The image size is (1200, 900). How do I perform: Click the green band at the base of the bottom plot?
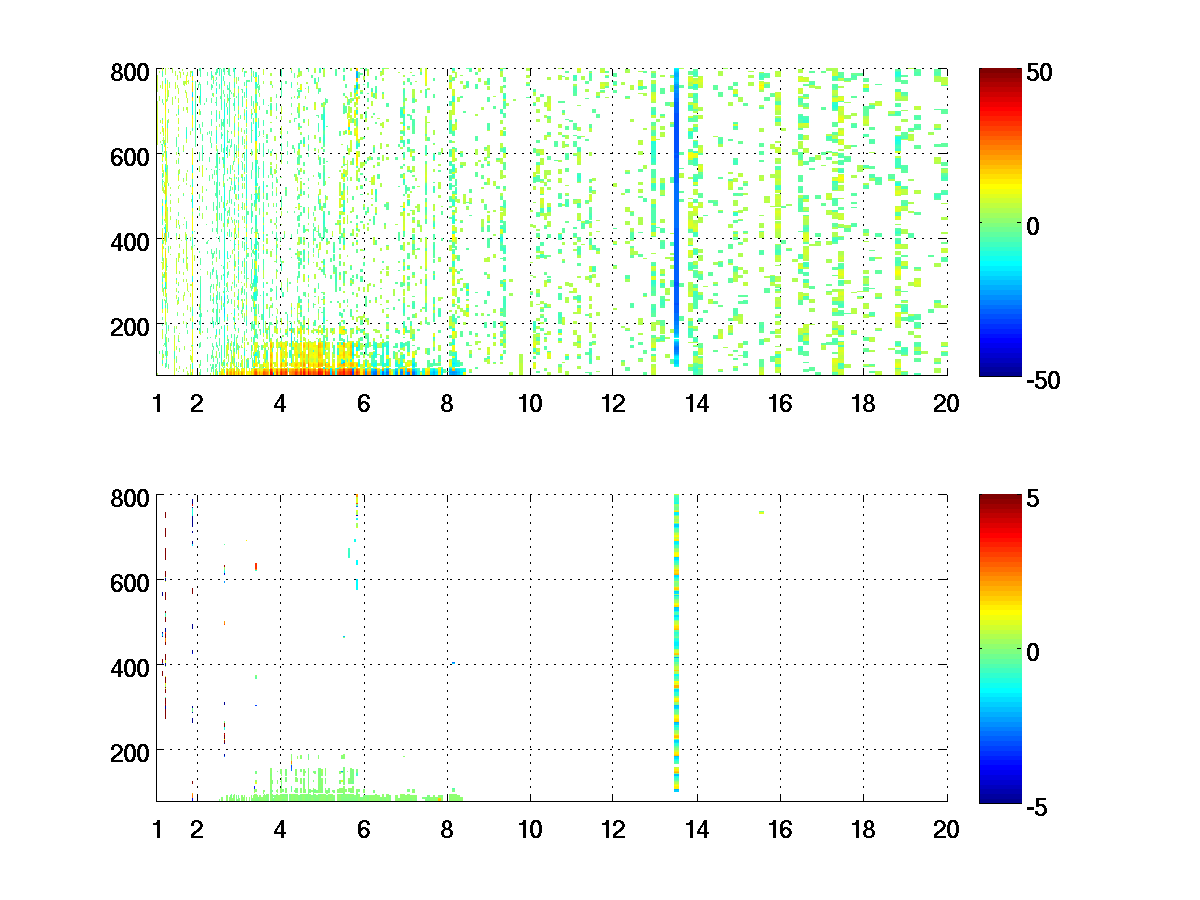(340, 797)
